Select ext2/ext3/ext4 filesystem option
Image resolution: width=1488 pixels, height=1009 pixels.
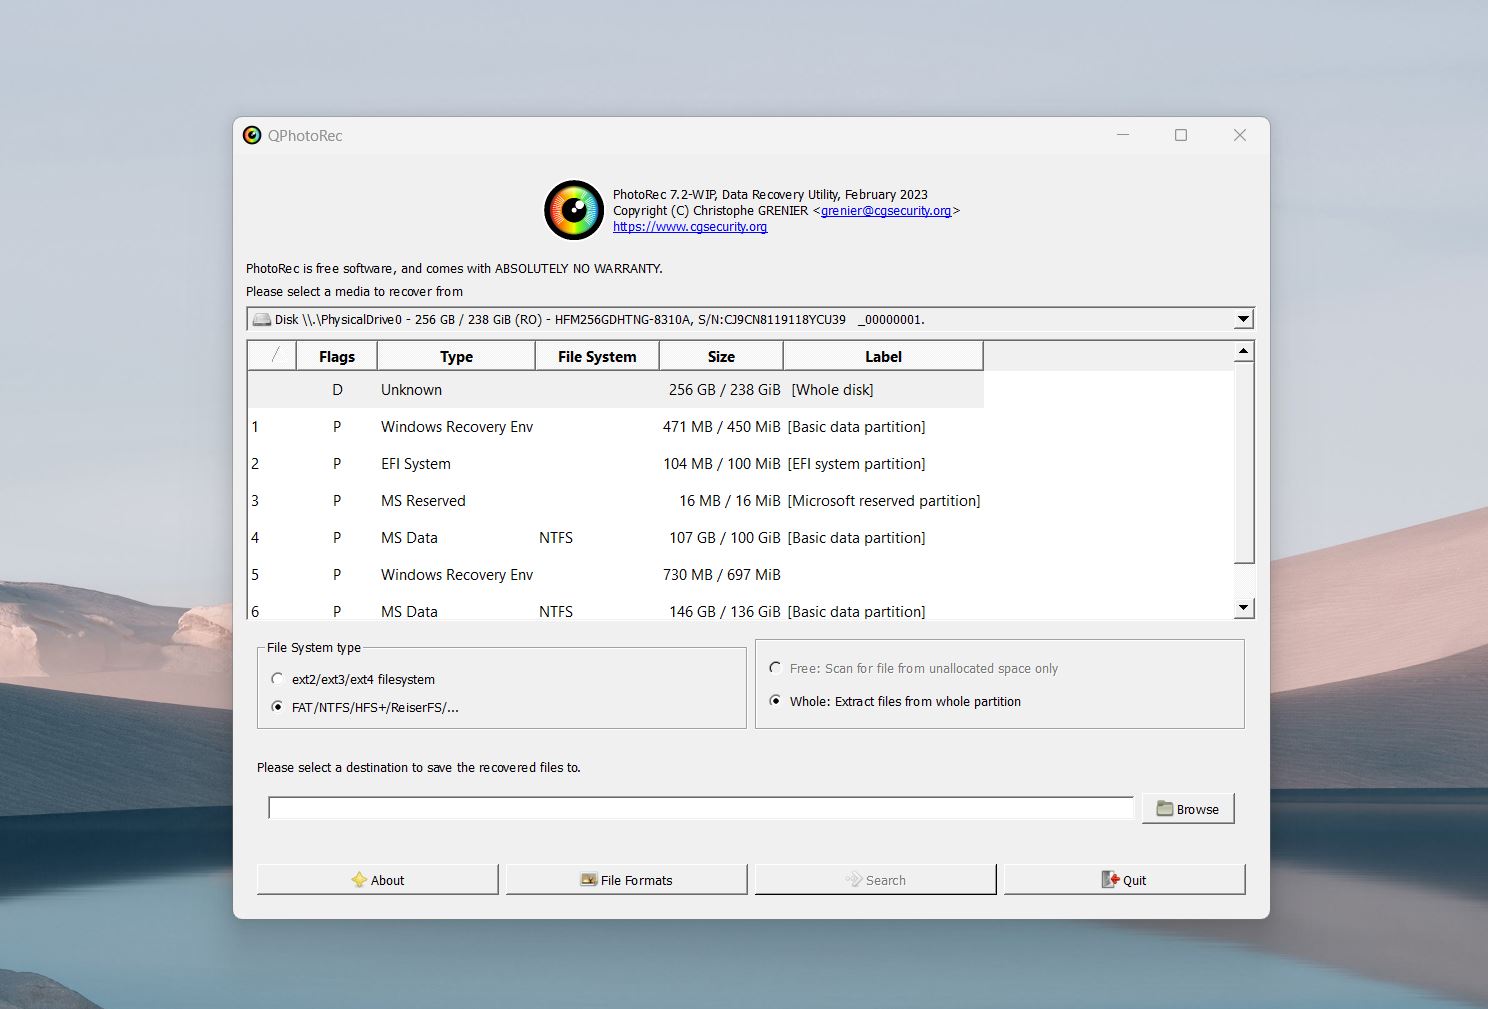click(x=277, y=679)
